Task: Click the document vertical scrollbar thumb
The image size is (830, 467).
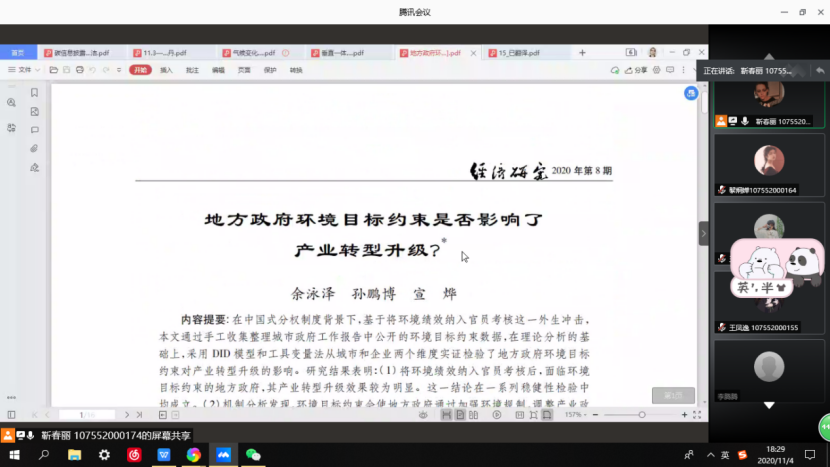Action: point(704,101)
